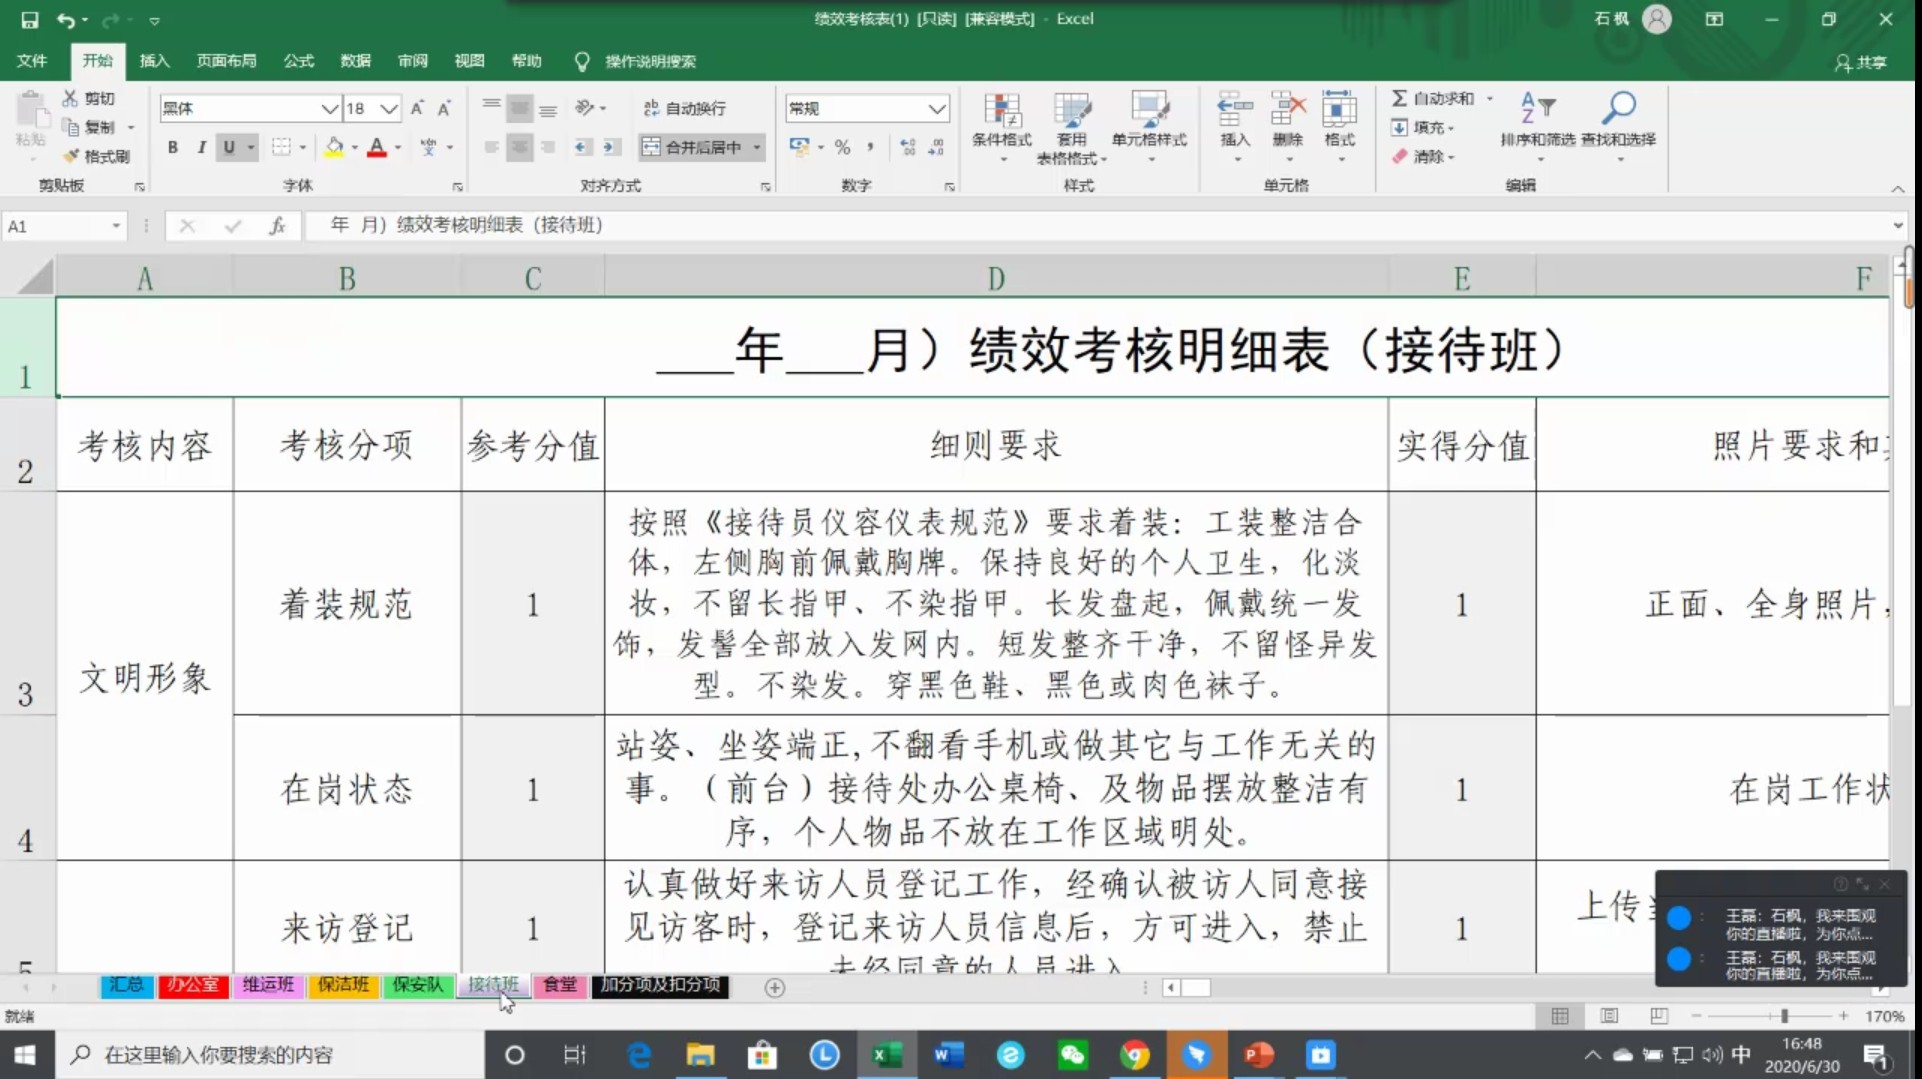Open the font name dropdown
1922x1079 pixels.
point(329,108)
